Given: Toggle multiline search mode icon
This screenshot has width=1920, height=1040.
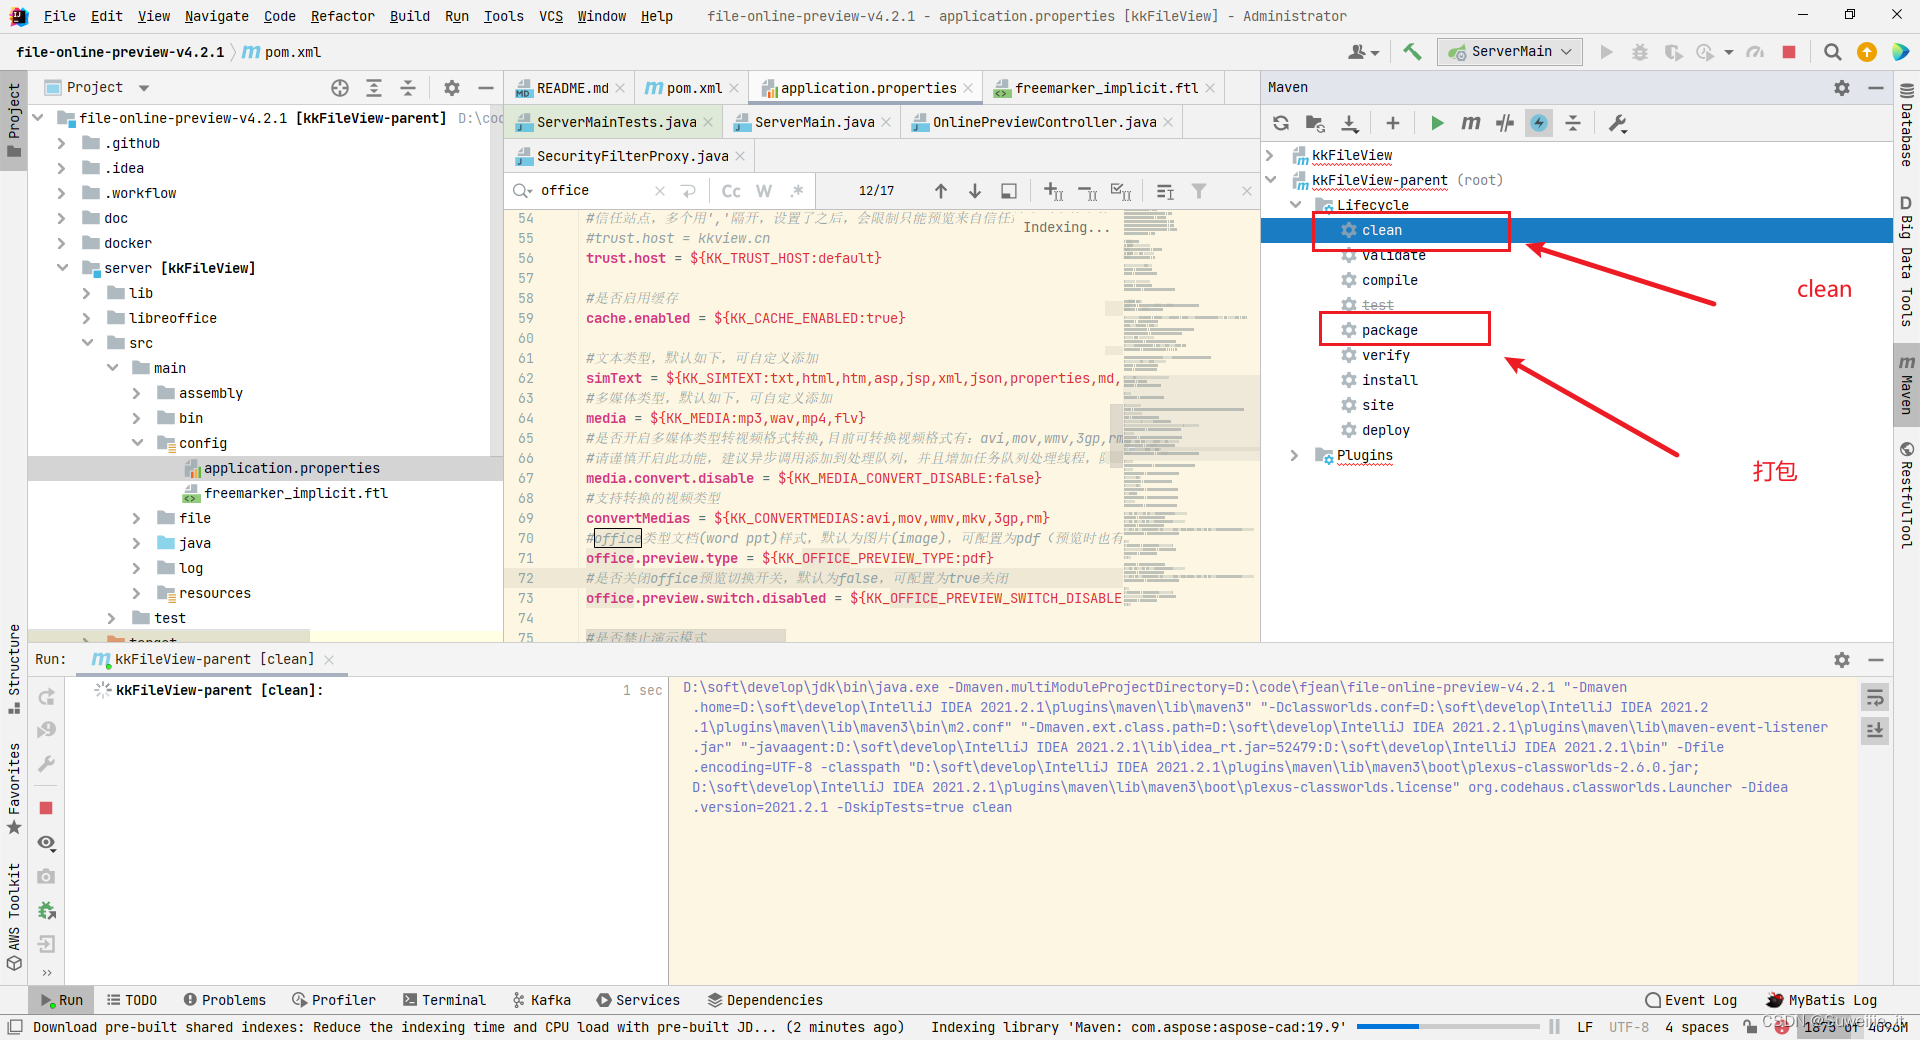Looking at the screenshot, I should (688, 191).
